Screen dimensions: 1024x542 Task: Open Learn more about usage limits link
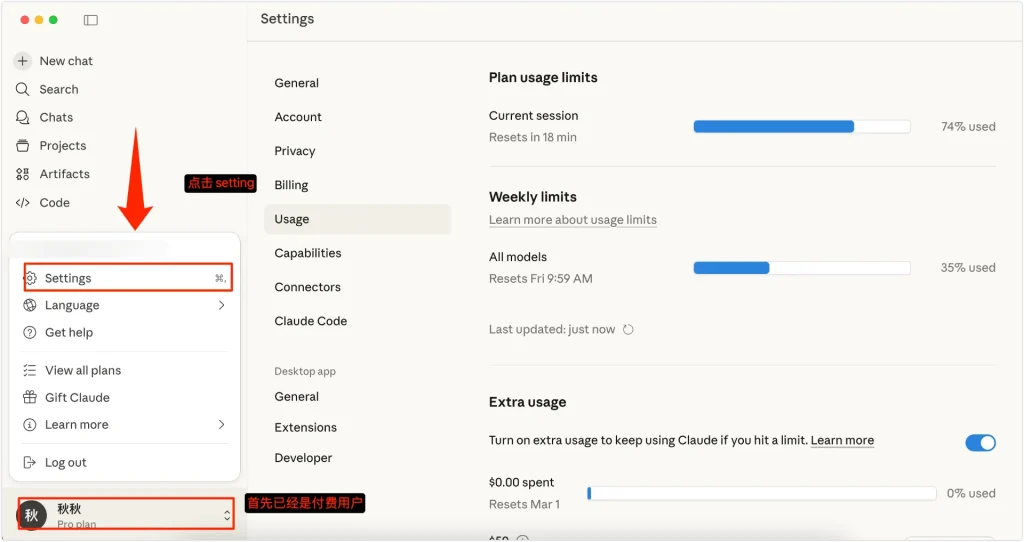click(x=572, y=220)
